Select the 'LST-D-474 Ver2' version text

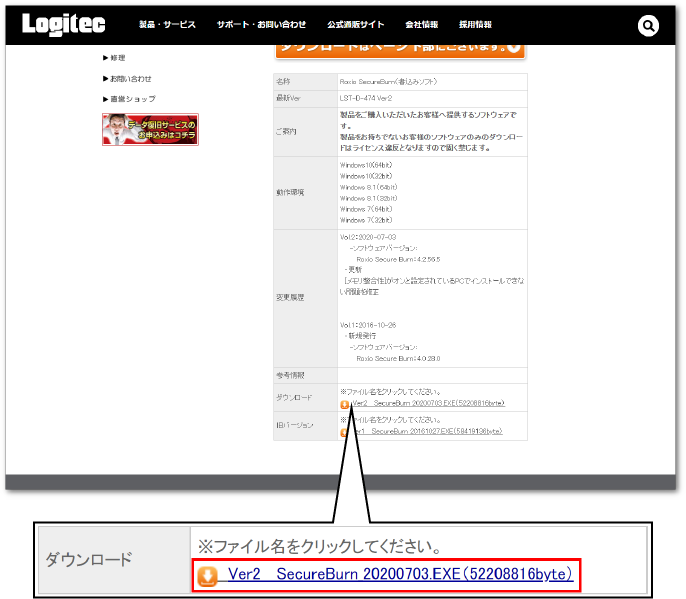[x=366, y=98]
